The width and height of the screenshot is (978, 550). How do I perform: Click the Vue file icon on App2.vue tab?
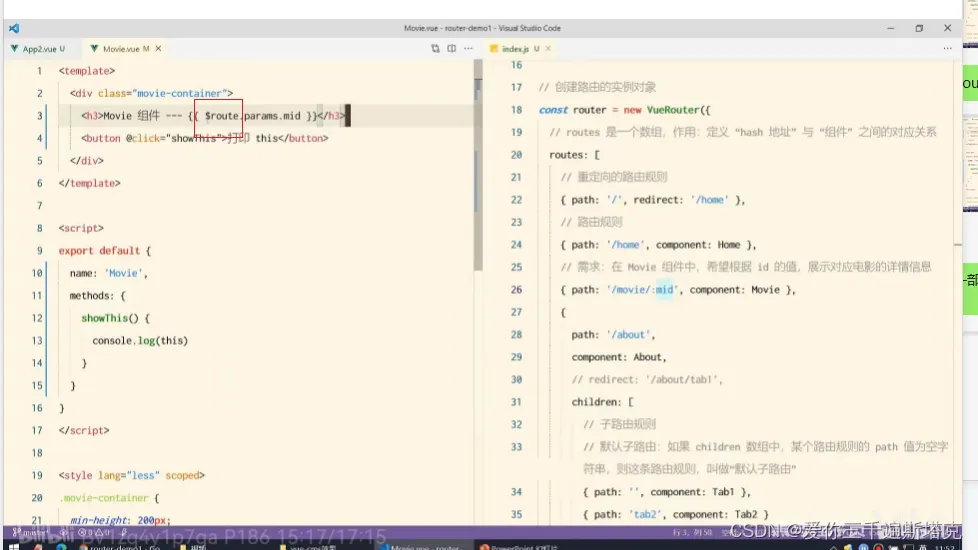14,49
